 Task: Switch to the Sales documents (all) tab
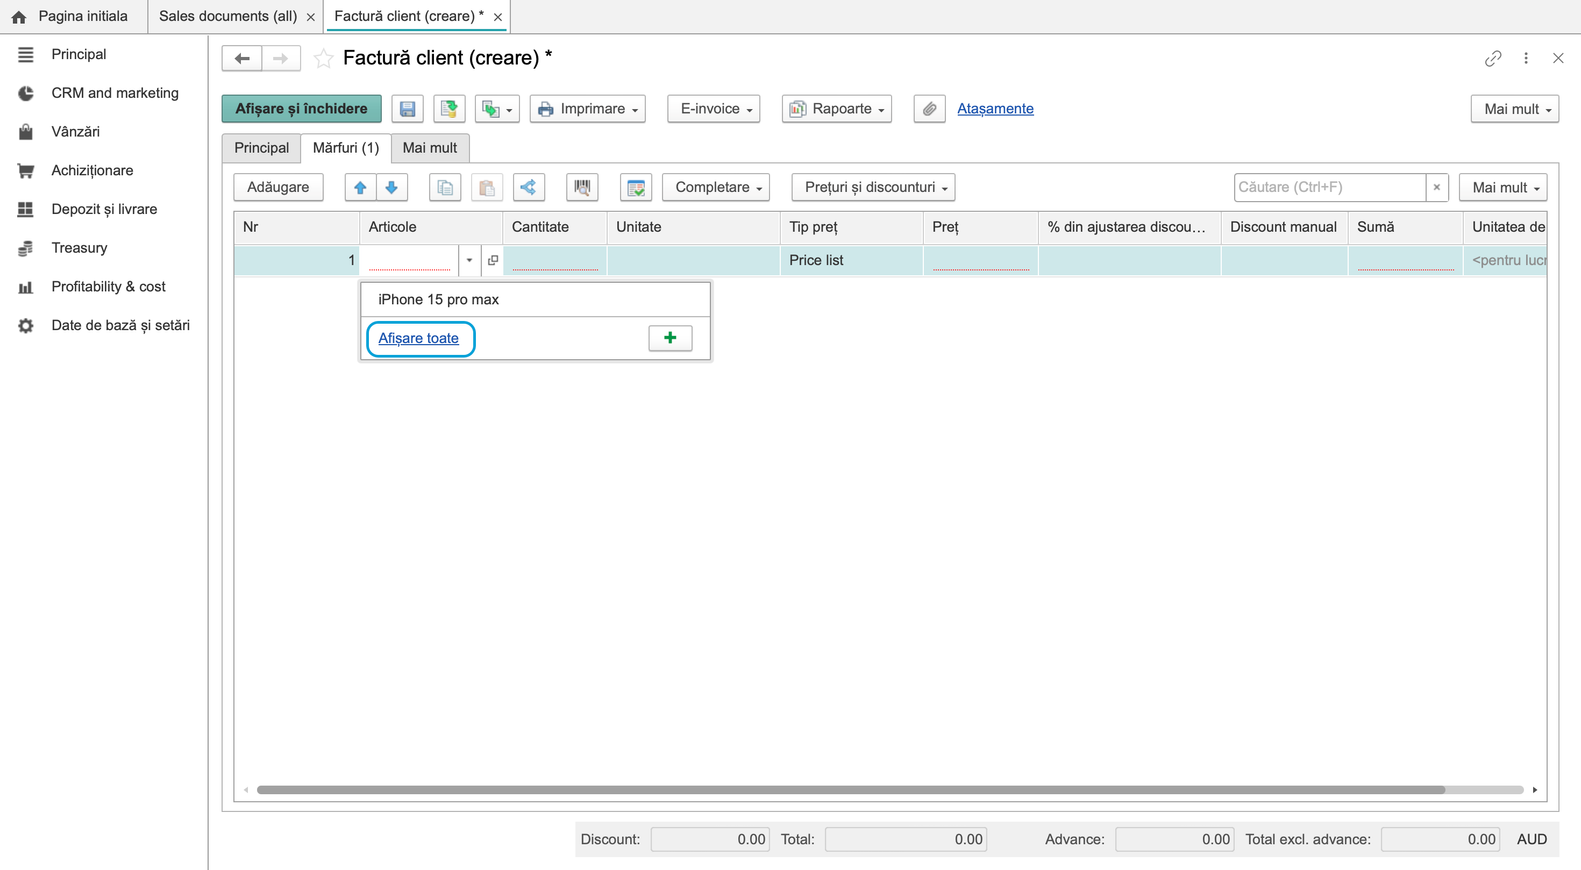[x=228, y=16]
